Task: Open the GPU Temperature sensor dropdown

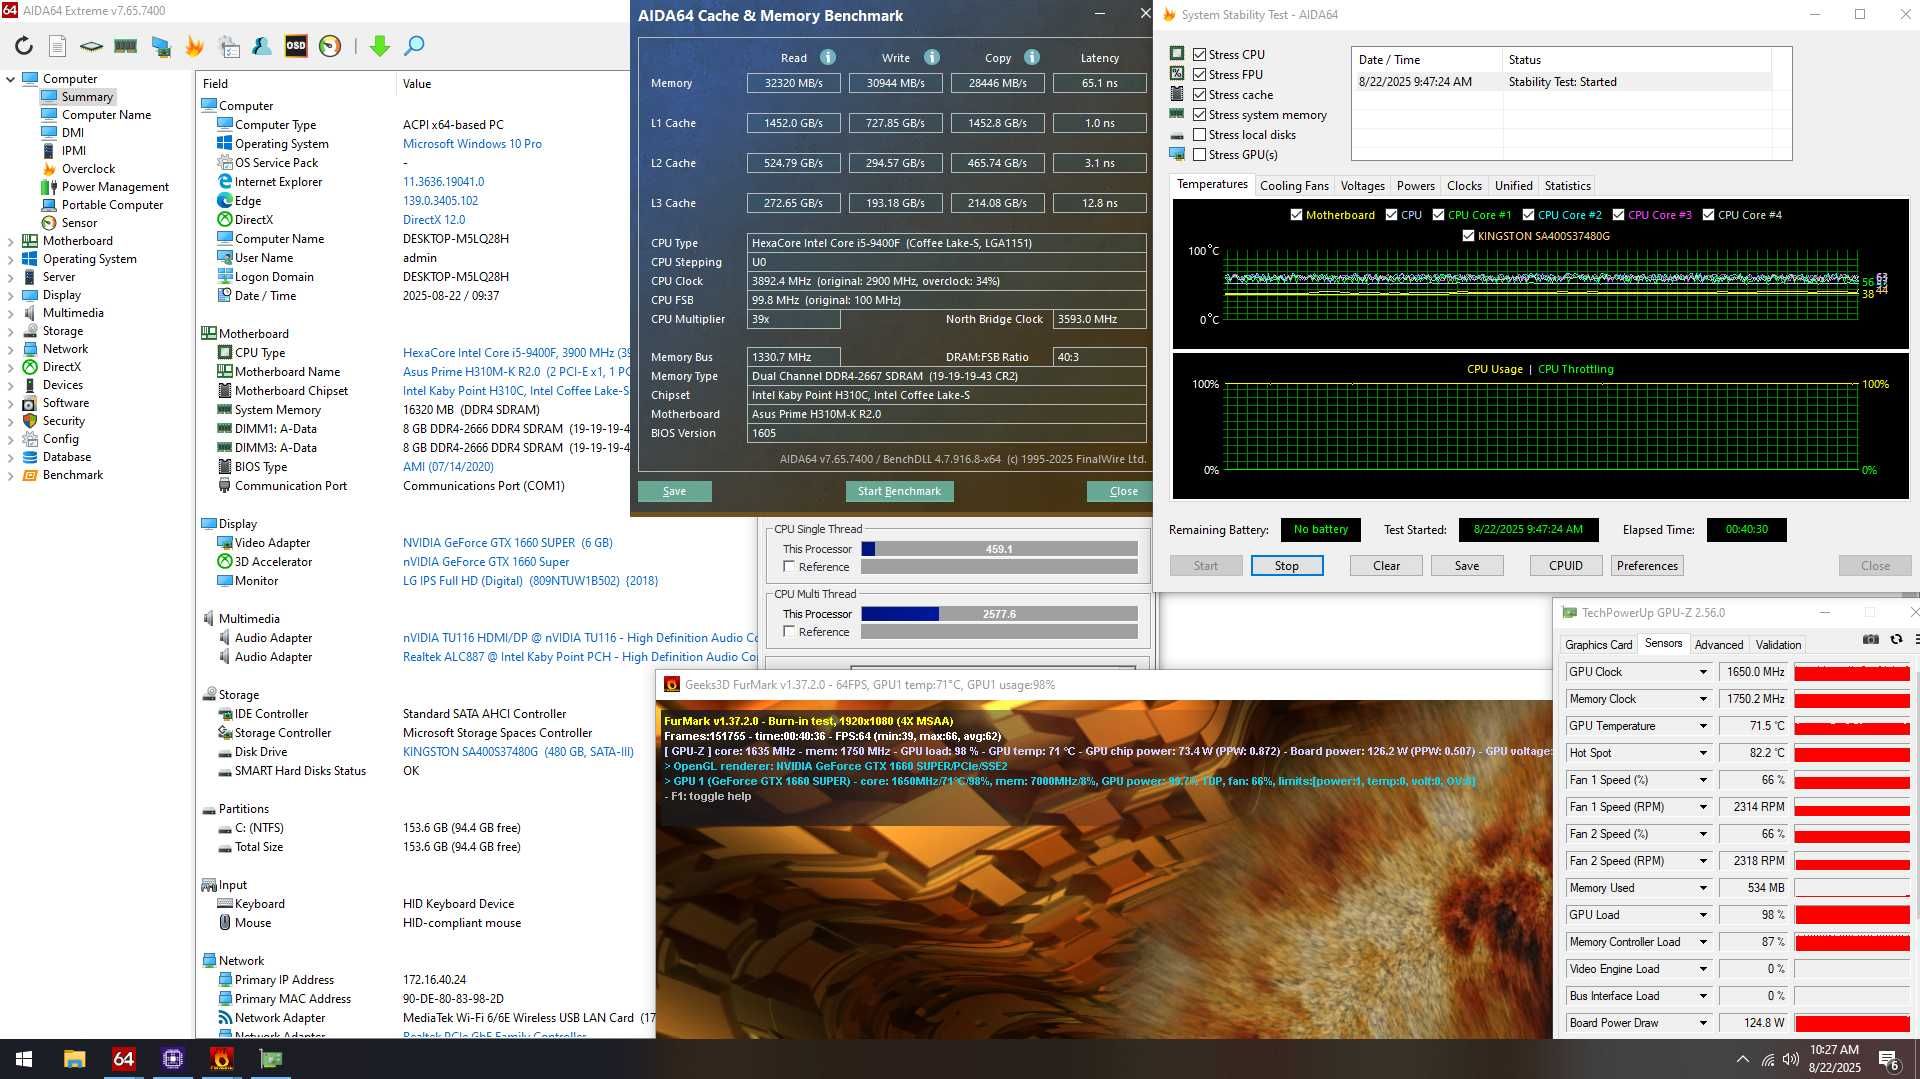Action: [x=1703, y=726]
